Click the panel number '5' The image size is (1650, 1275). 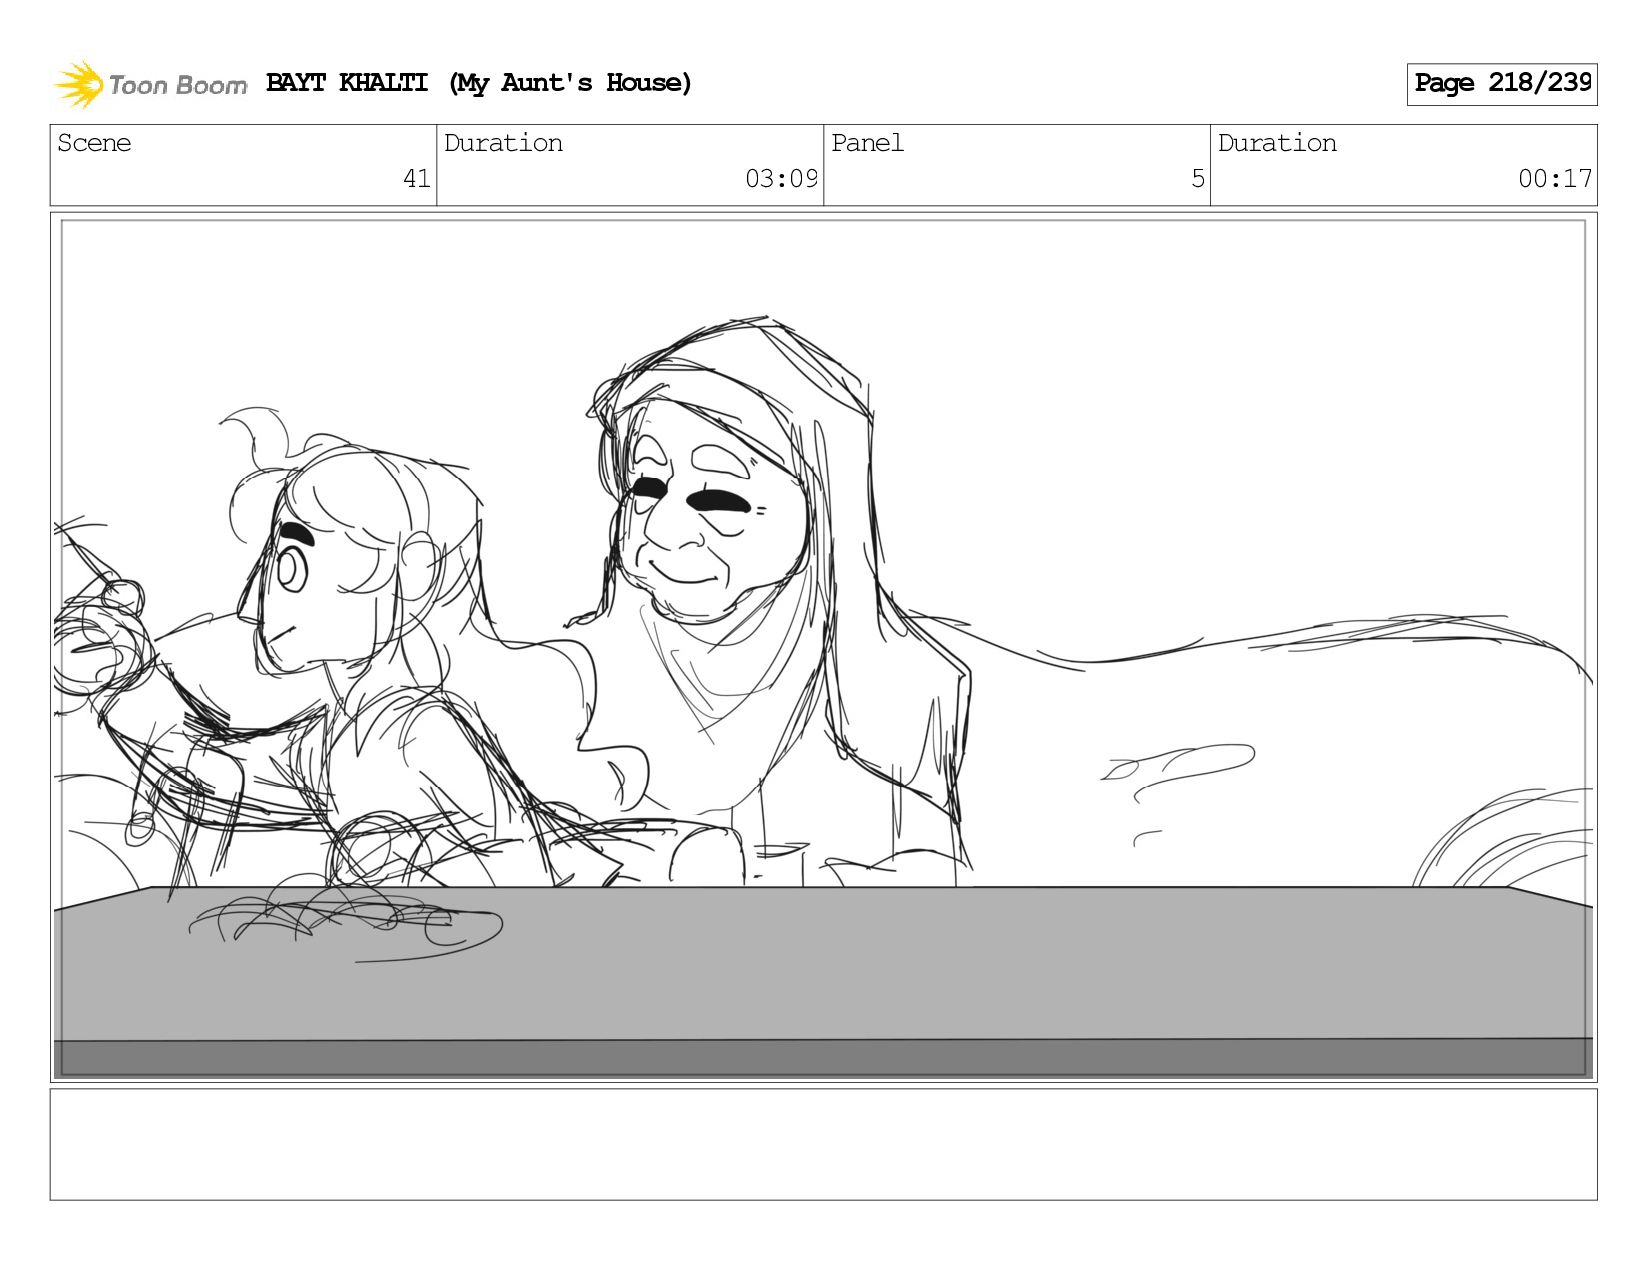(1198, 179)
